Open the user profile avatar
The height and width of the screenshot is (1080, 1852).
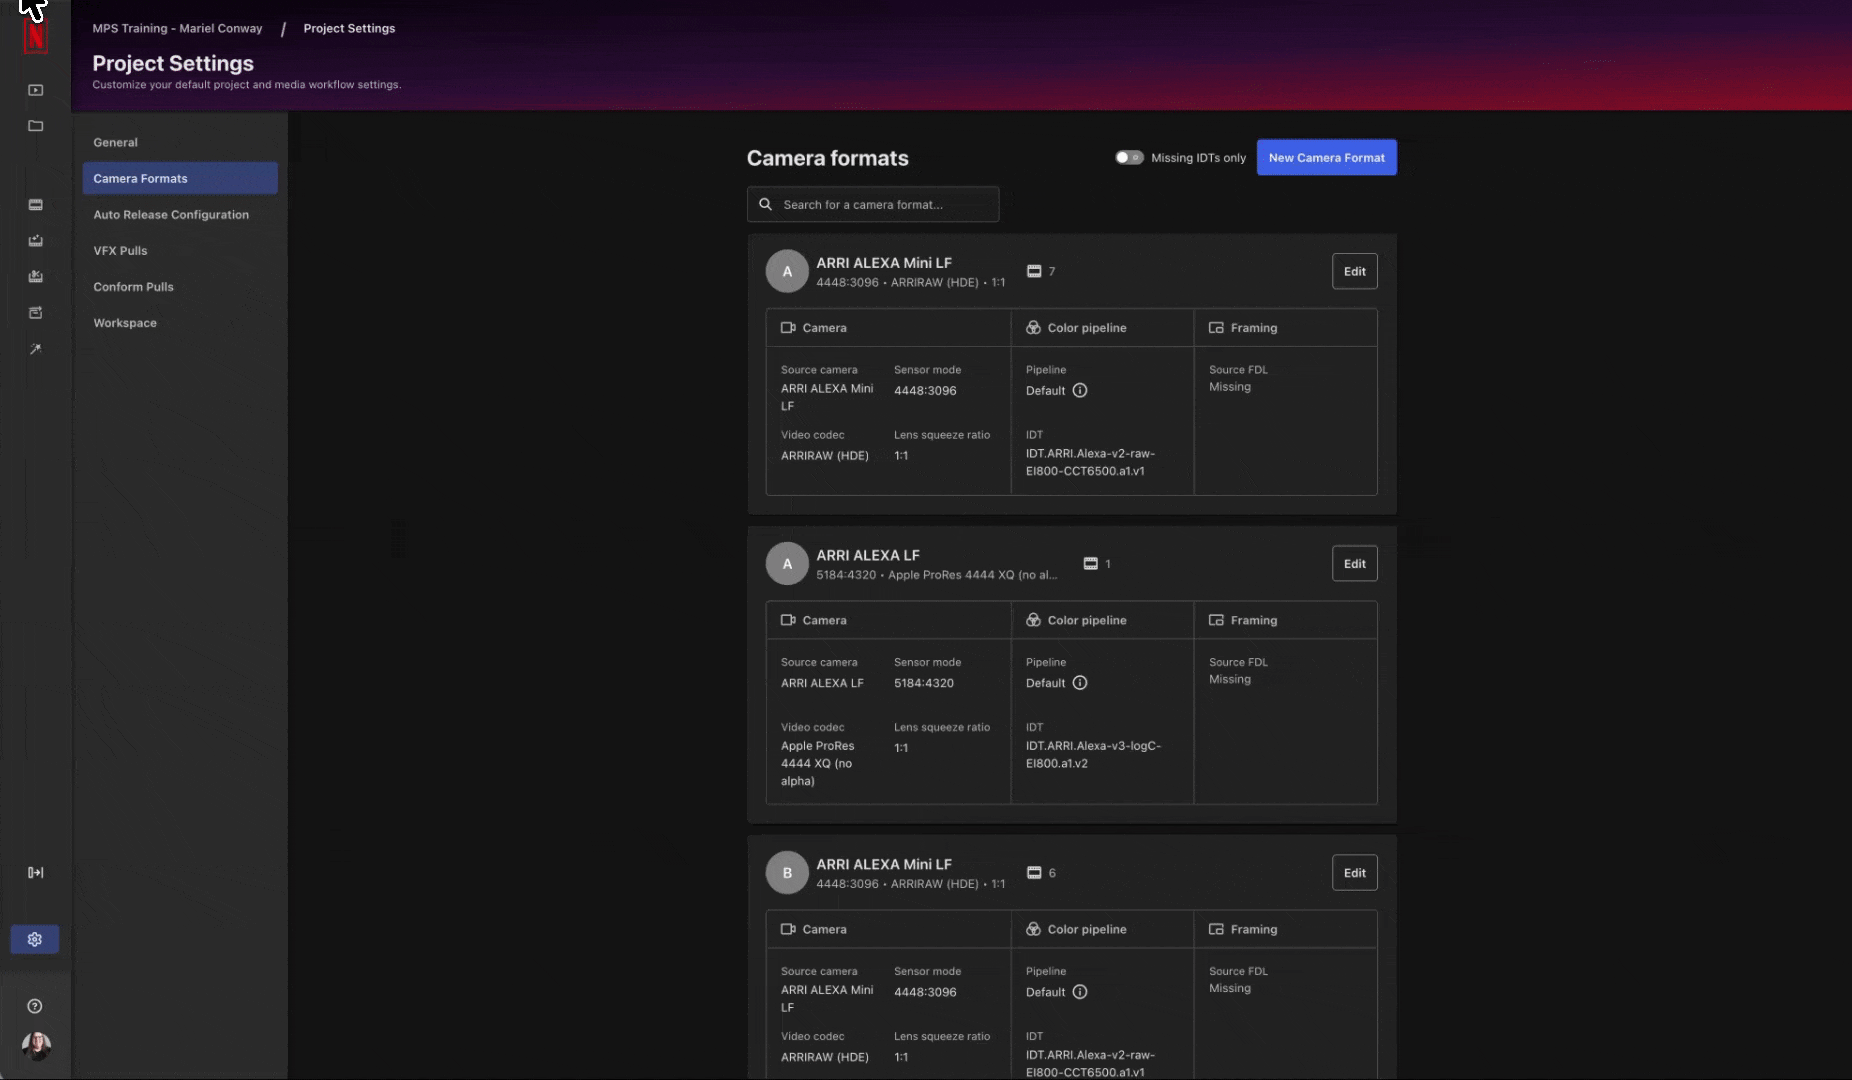[36, 1046]
